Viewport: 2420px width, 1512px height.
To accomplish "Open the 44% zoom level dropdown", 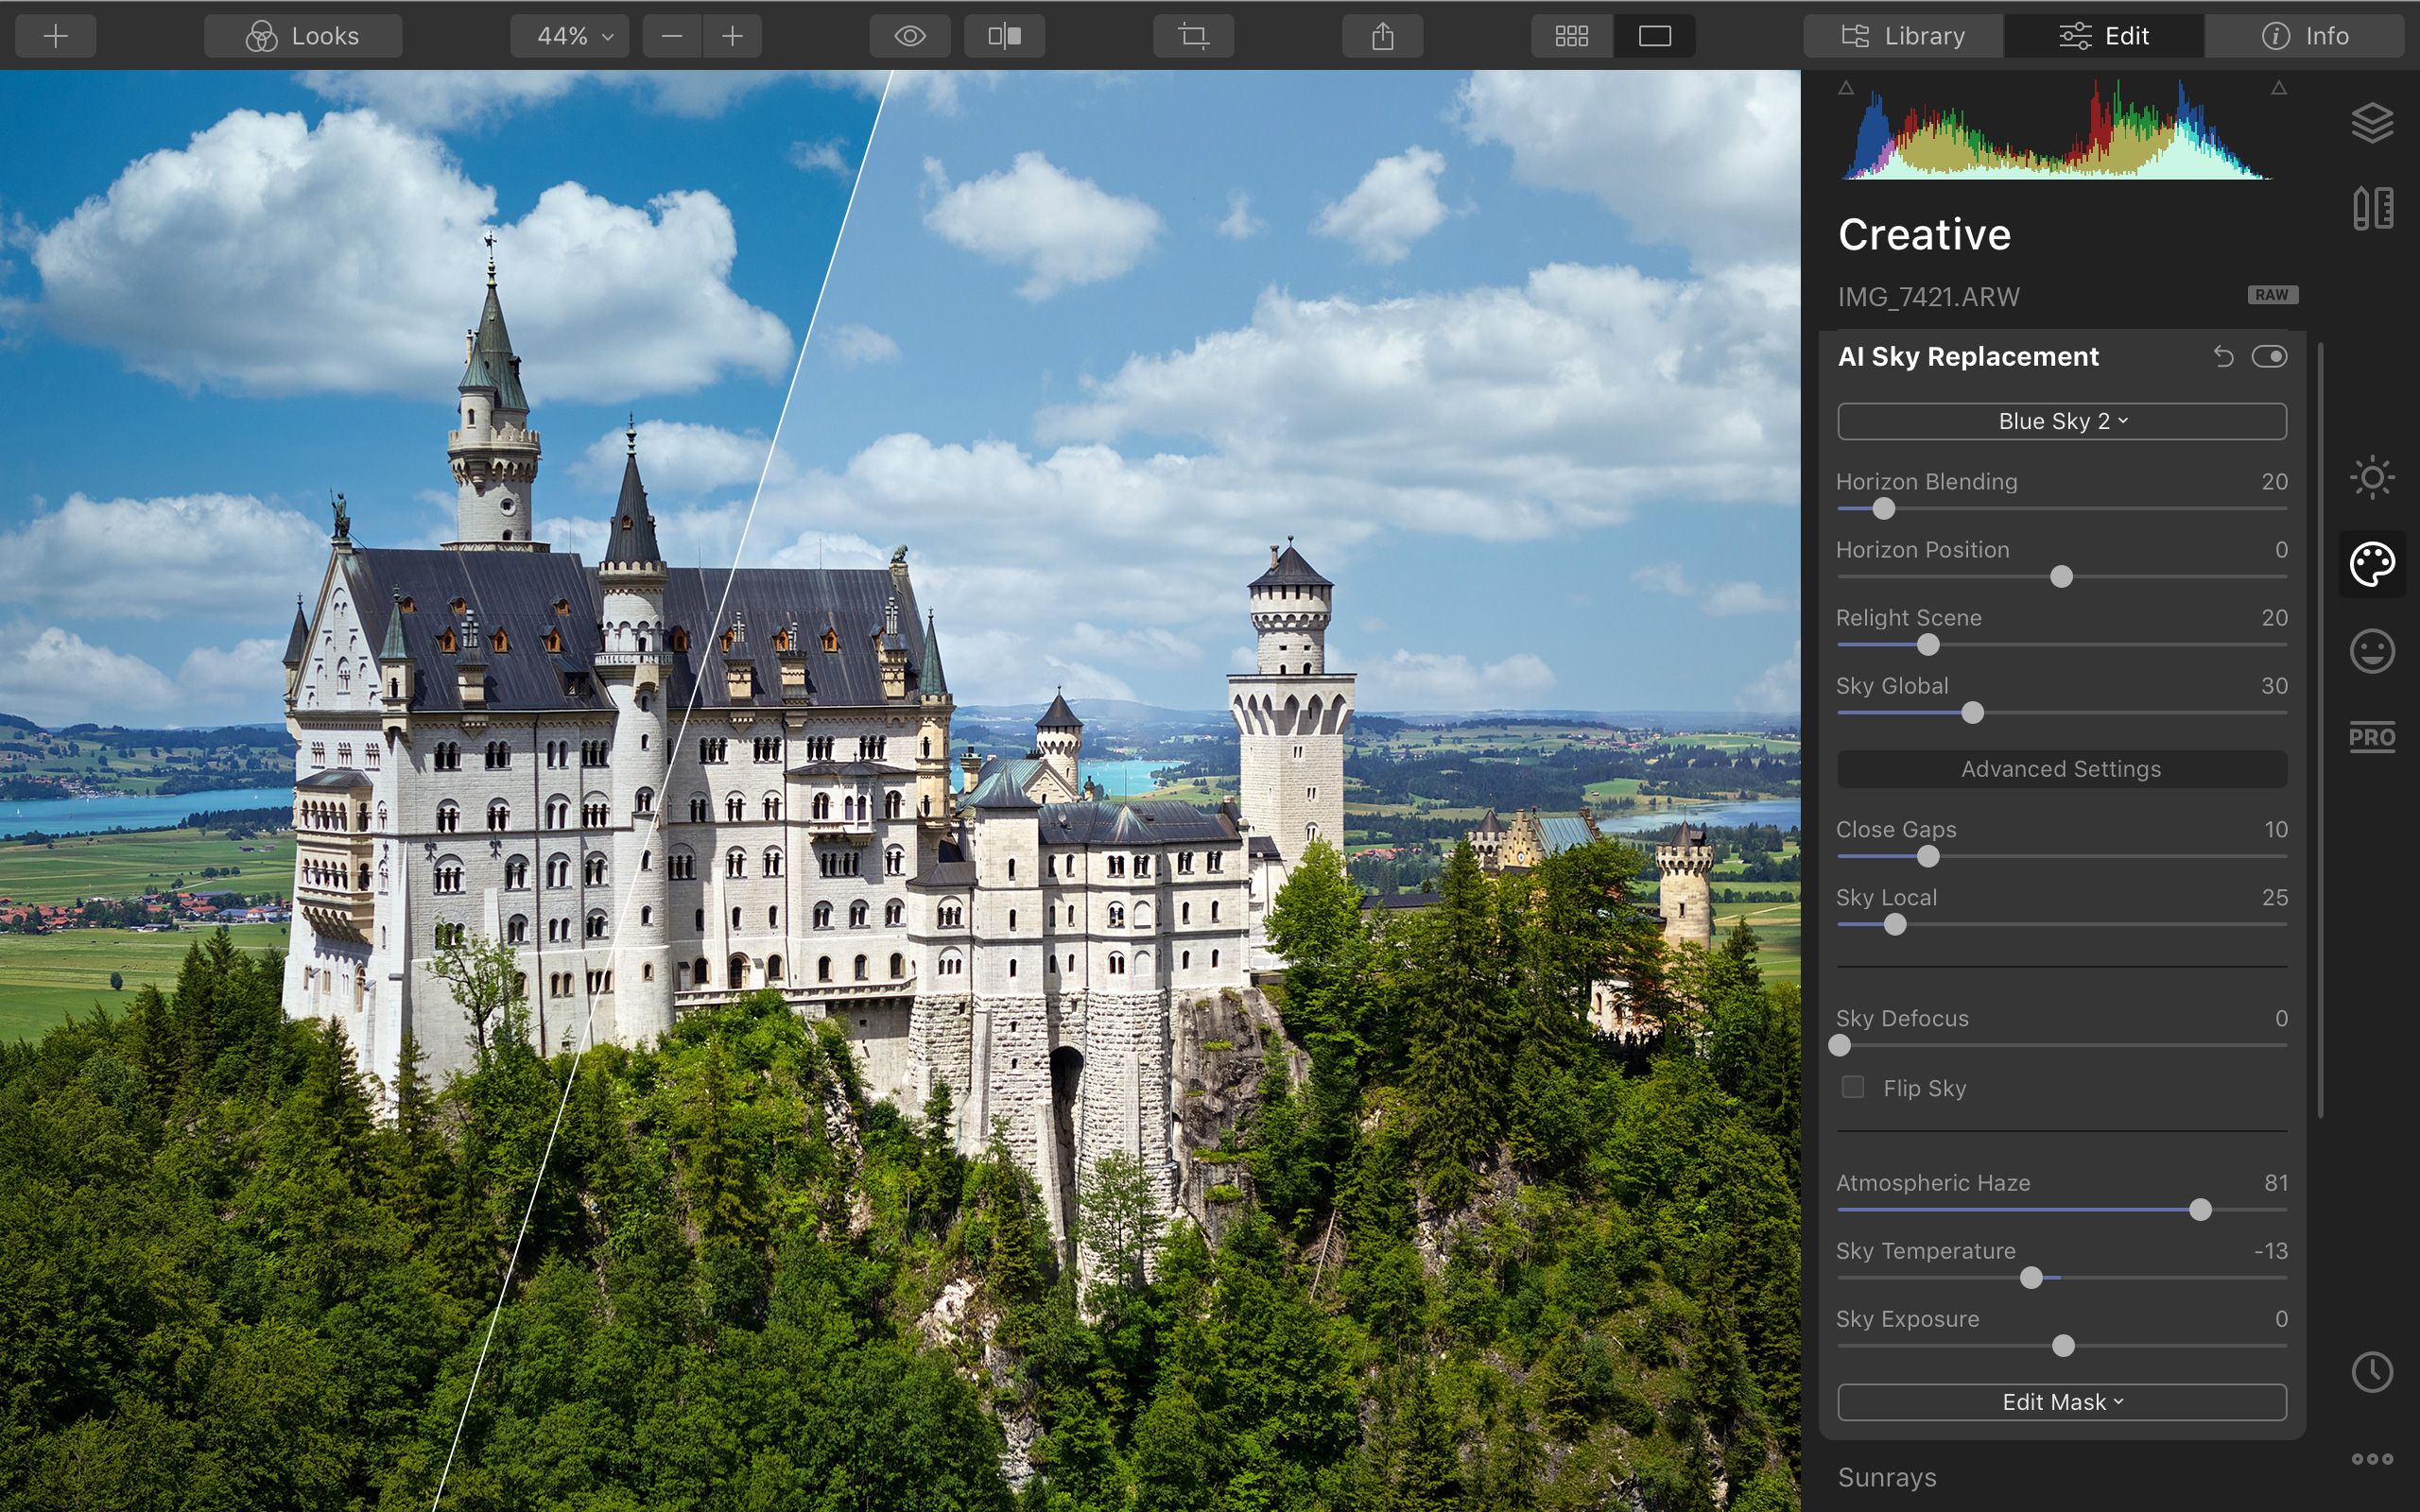I will 570,36.
